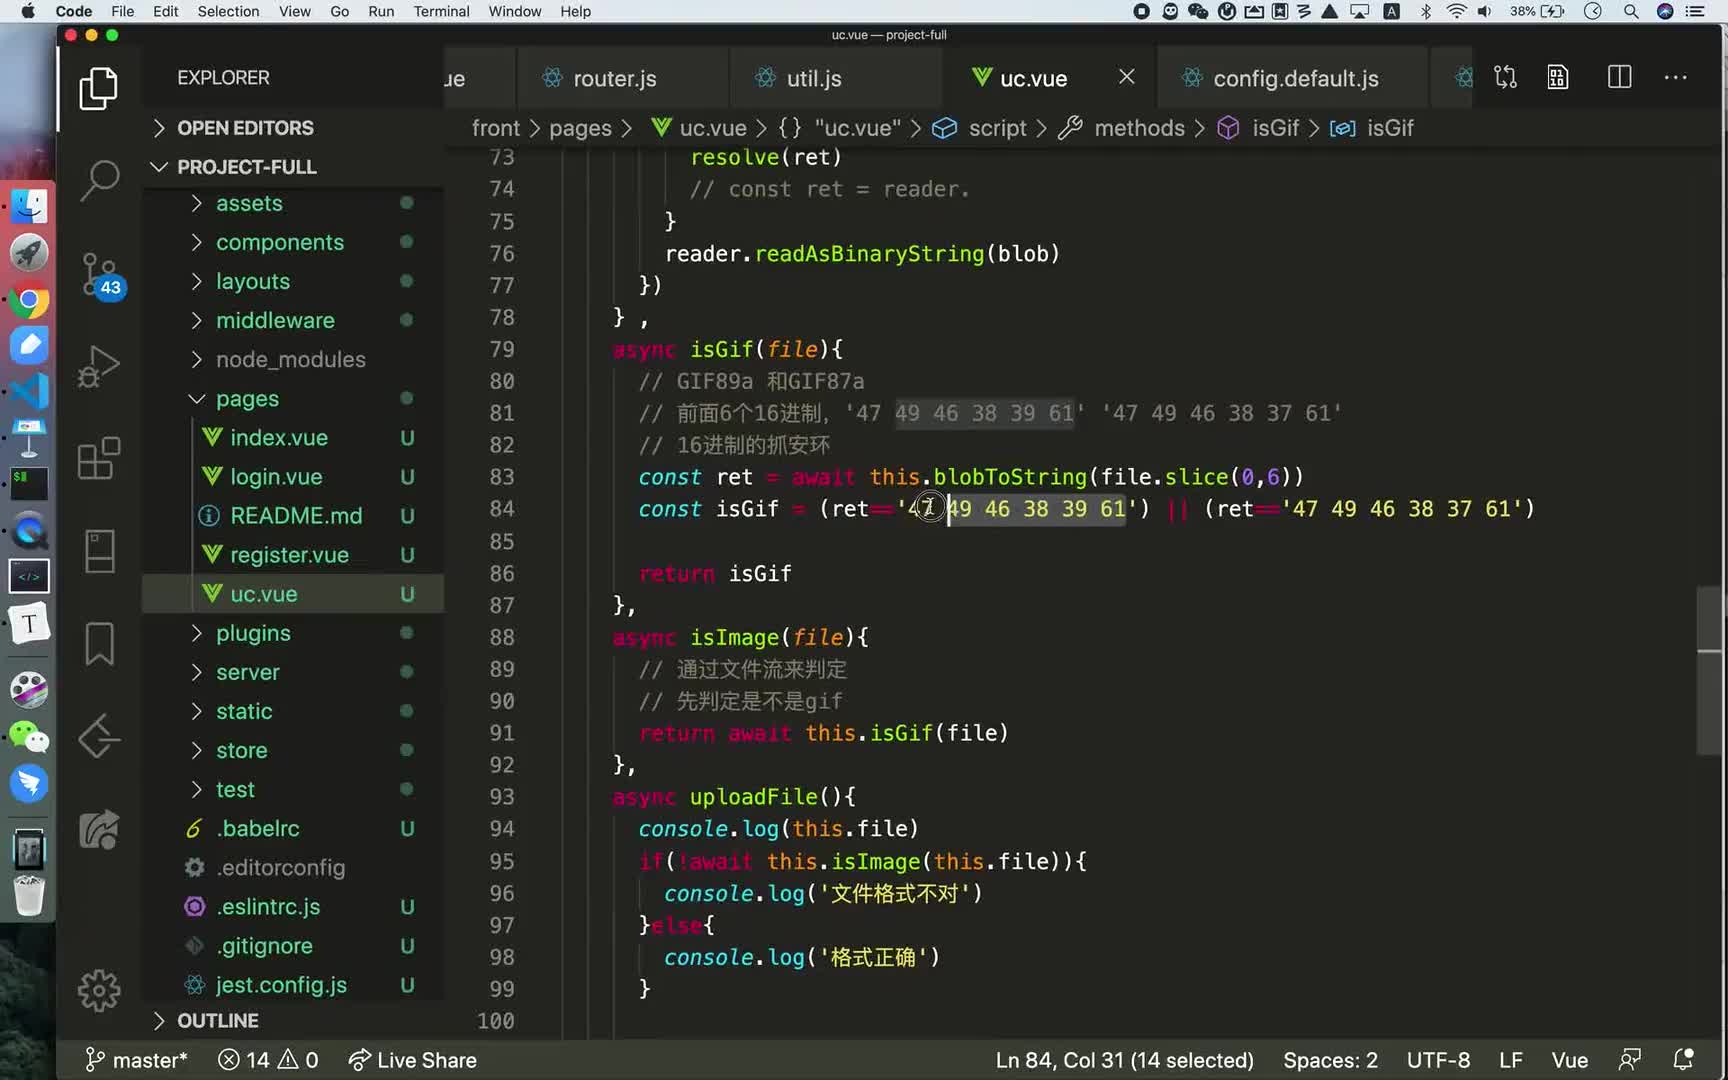Viewport: 1728px width, 1080px height.
Task: Switch to the router.js tab
Action: pyautogui.click(x=614, y=78)
